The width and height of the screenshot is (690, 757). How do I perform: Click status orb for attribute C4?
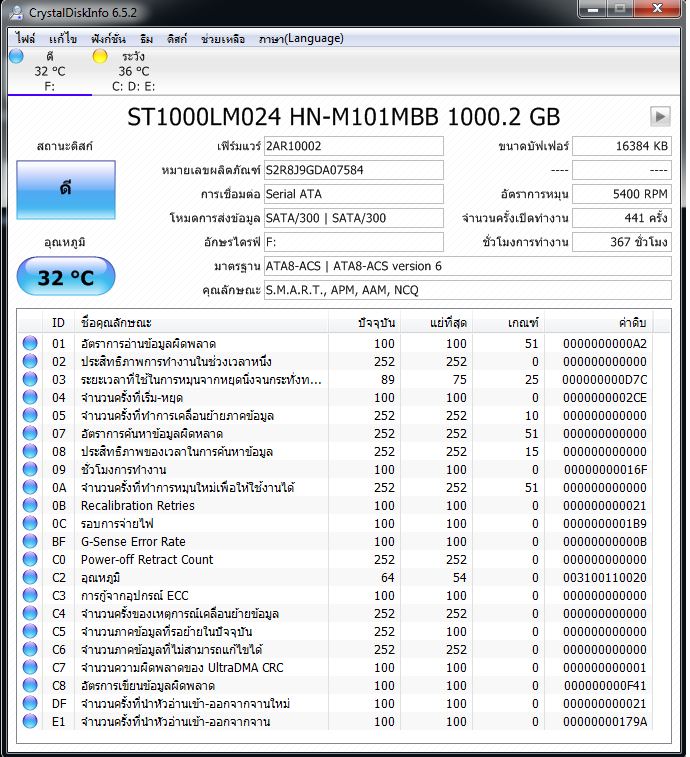pos(30,613)
